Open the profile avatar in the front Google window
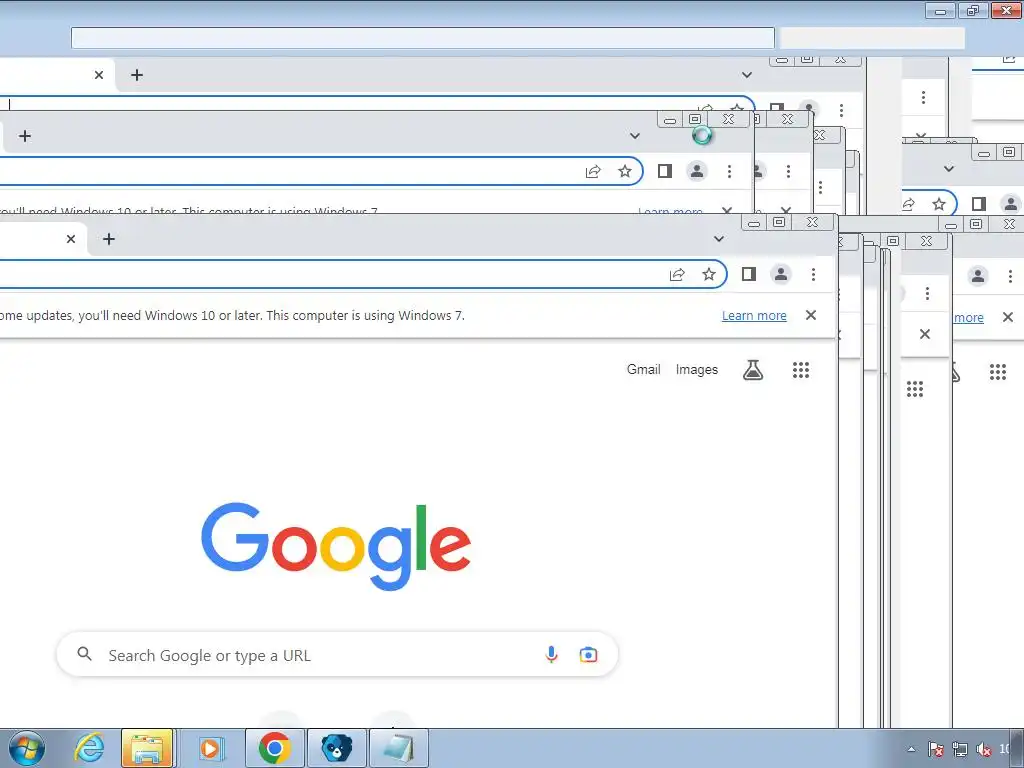1024x768 pixels. pyautogui.click(x=781, y=274)
